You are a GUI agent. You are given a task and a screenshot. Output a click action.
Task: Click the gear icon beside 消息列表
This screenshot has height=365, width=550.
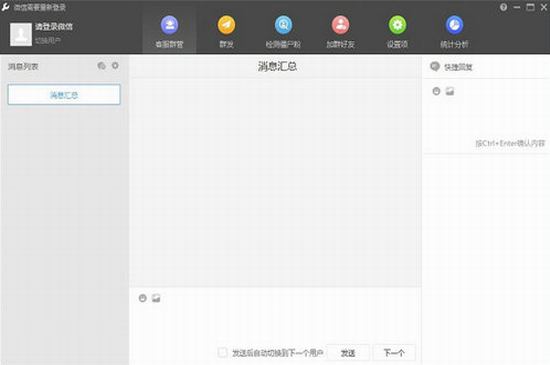click(x=115, y=66)
